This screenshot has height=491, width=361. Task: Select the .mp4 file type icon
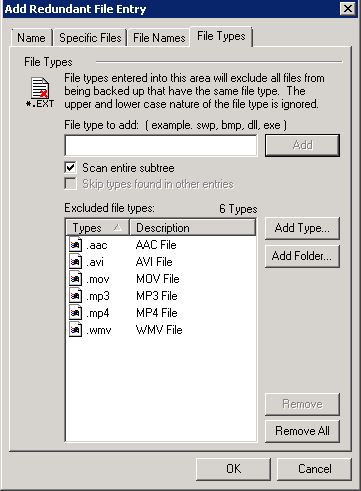click(75, 313)
